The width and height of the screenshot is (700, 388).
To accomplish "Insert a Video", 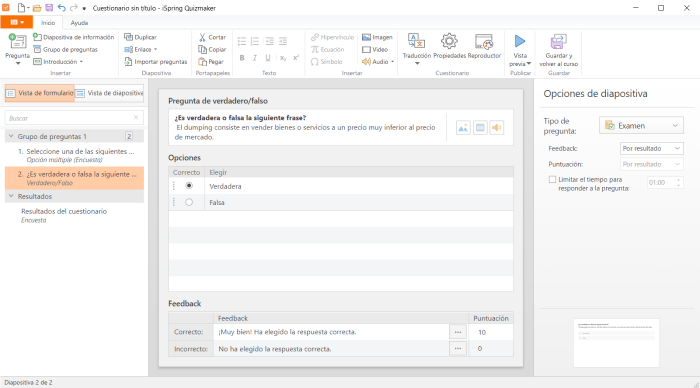I will (x=375, y=49).
